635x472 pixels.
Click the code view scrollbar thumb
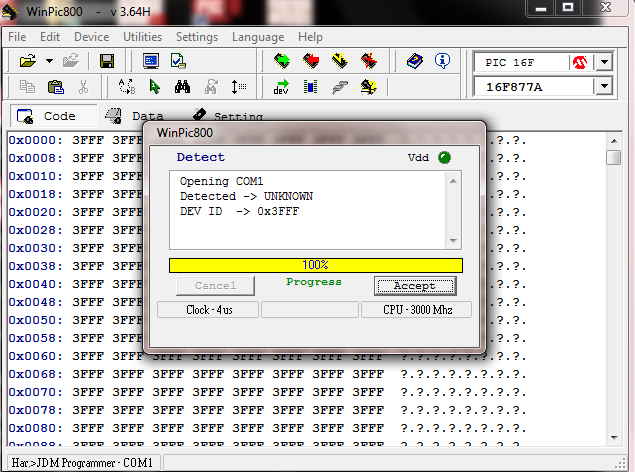[614, 157]
